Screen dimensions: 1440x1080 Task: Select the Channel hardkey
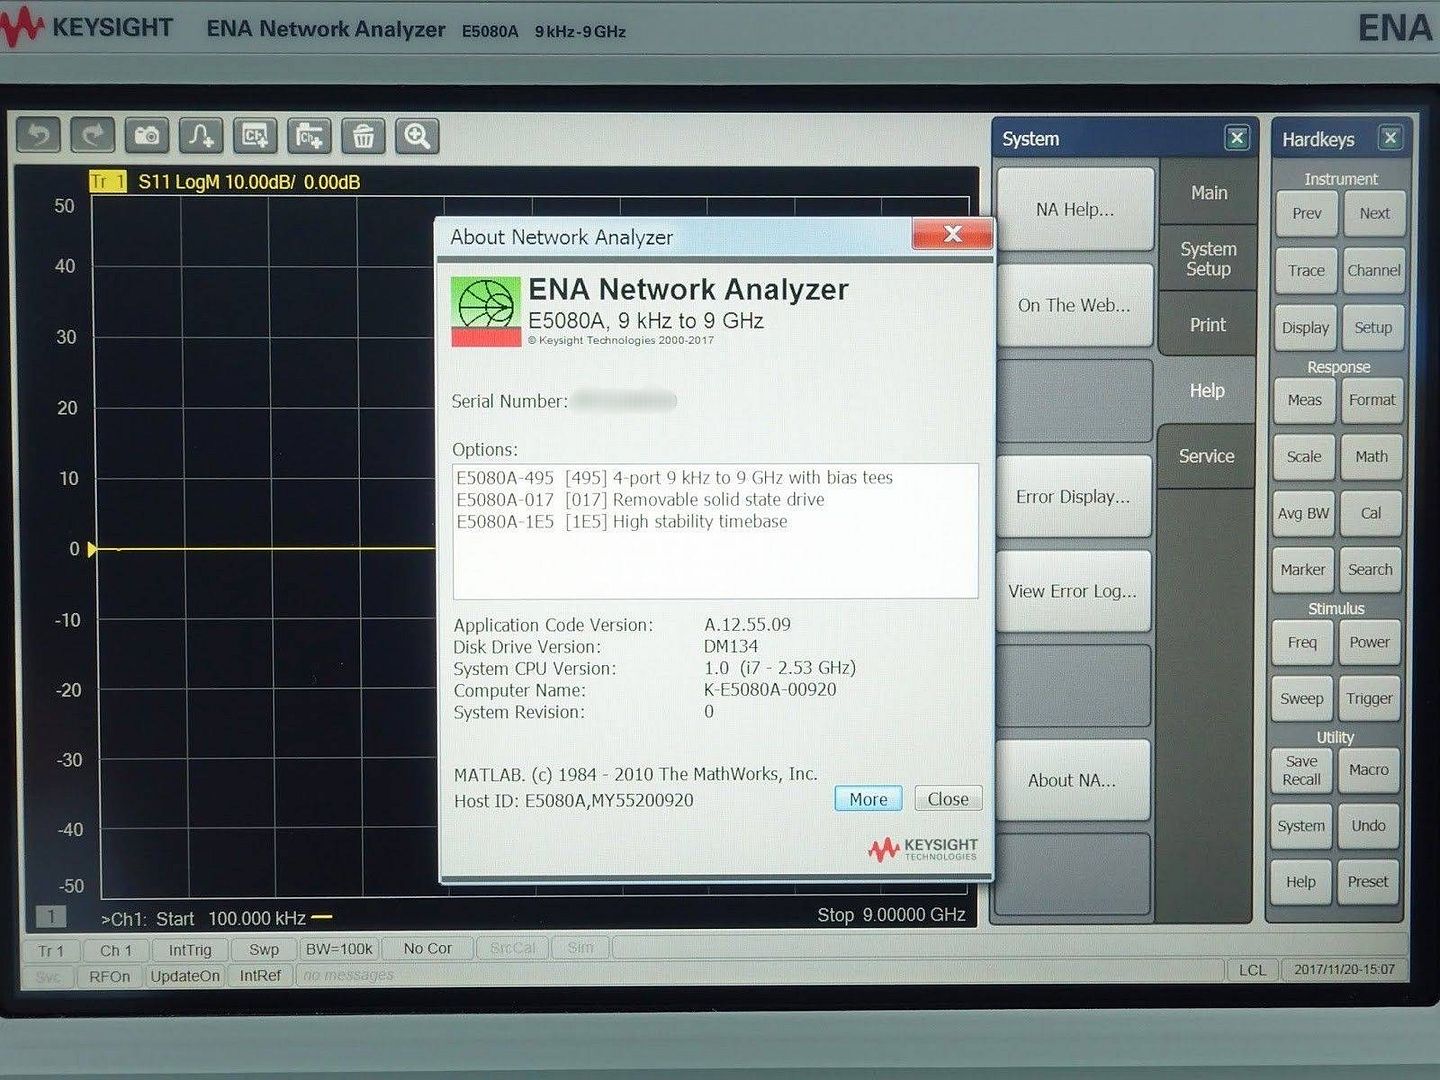click(1373, 270)
